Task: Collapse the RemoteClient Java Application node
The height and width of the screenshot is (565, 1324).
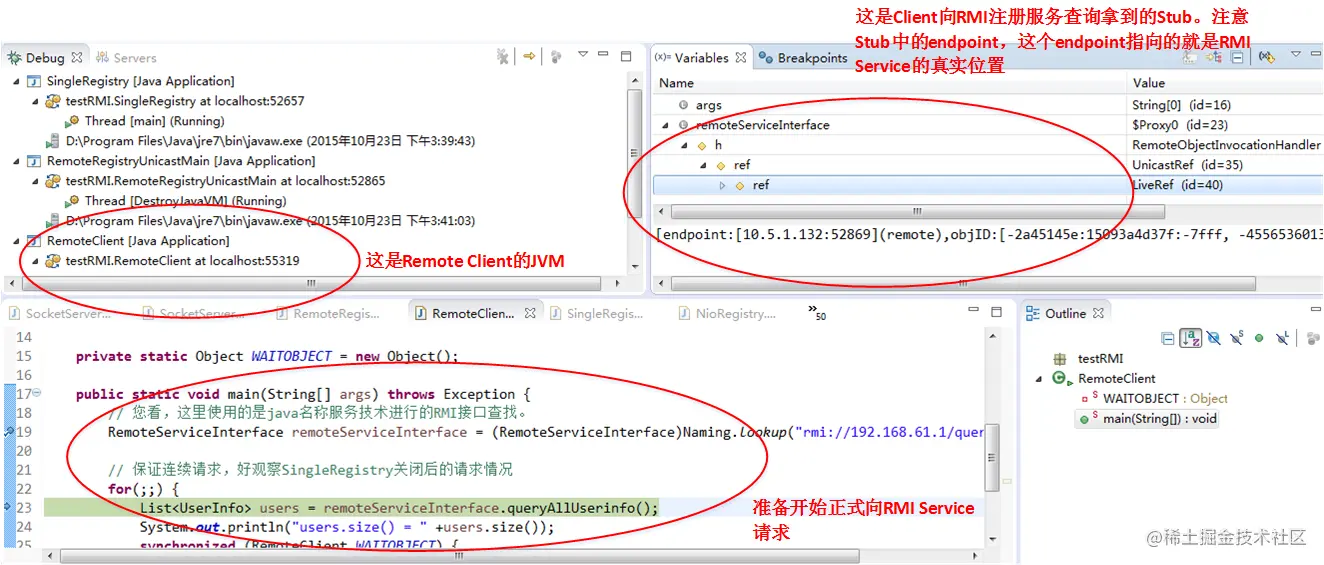Action: tap(16, 241)
